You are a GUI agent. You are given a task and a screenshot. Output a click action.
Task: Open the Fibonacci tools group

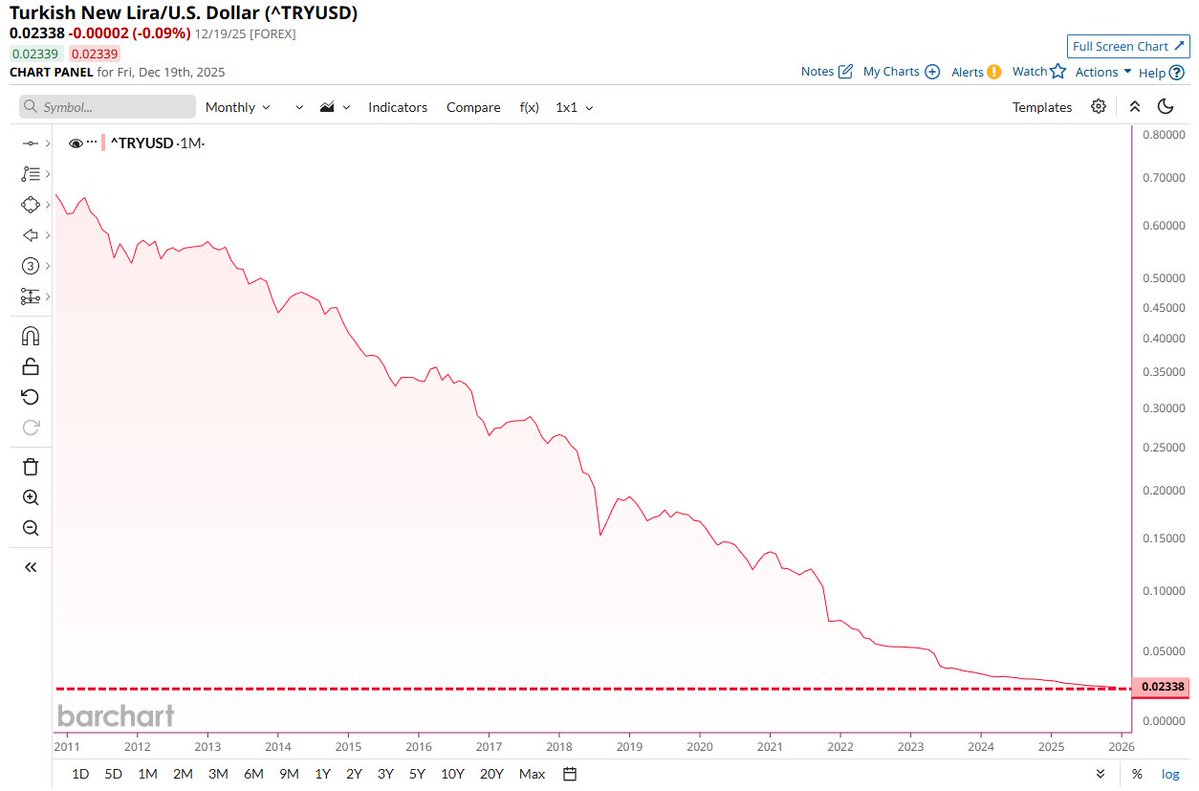click(30, 174)
